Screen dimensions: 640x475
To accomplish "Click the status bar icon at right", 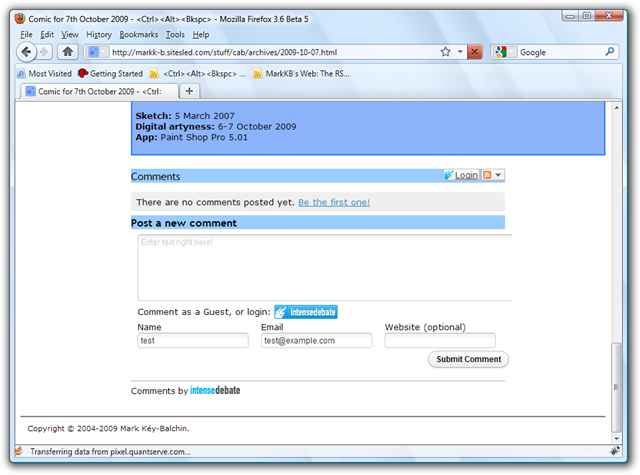I will 614,451.
